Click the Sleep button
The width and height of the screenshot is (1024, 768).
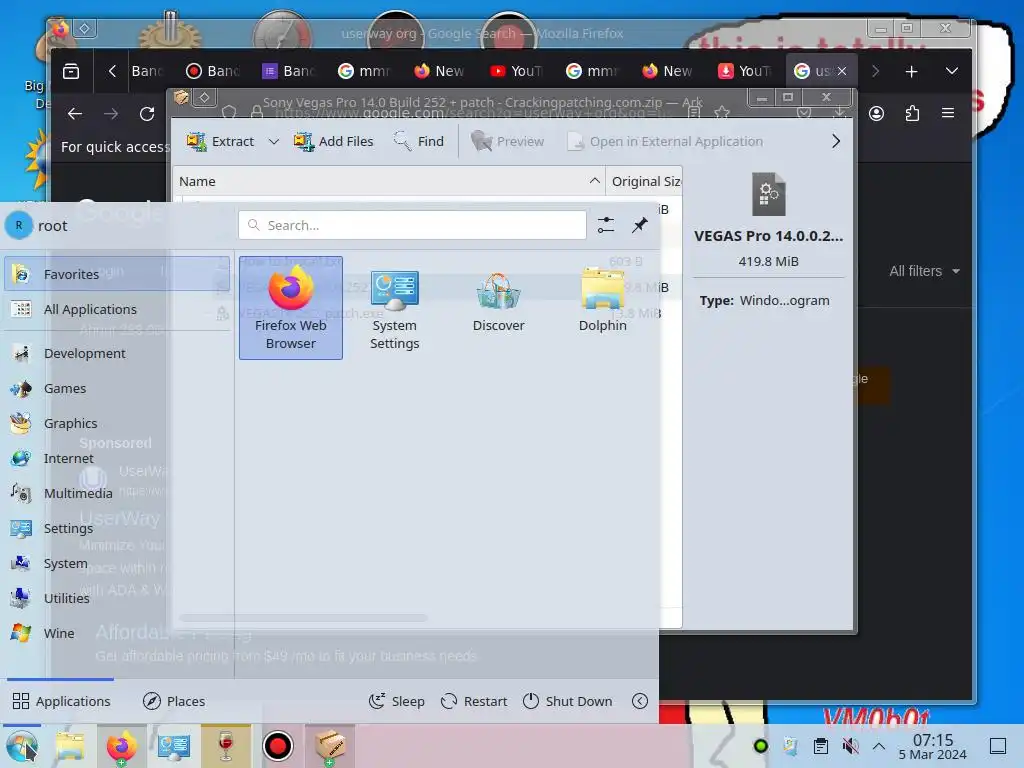pyautogui.click(x=397, y=701)
